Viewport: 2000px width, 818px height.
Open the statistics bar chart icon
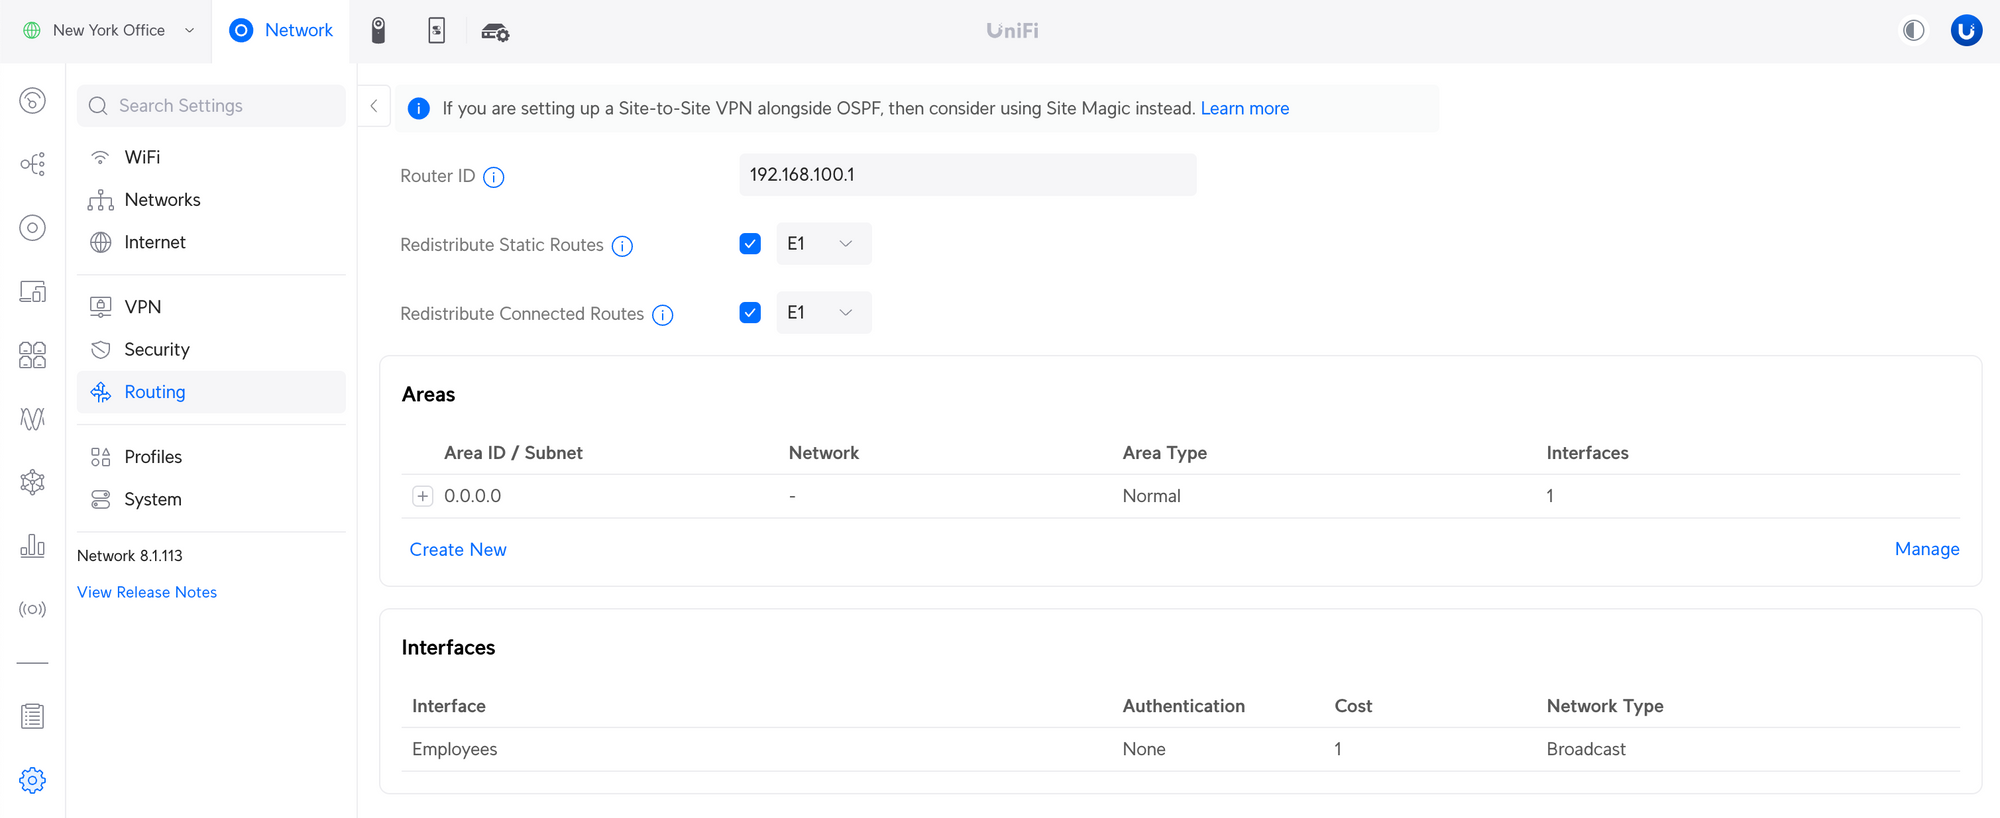click(x=32, y=546)
